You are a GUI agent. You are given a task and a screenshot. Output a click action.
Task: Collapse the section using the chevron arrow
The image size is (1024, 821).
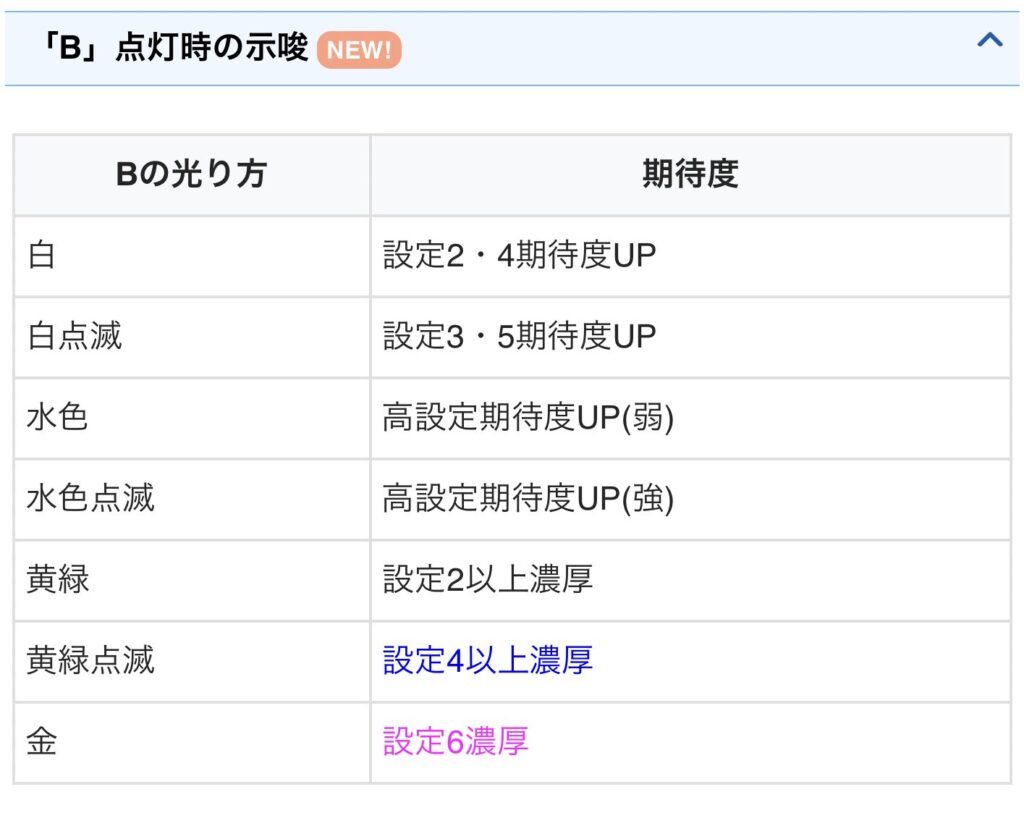[x=989, y=41]
